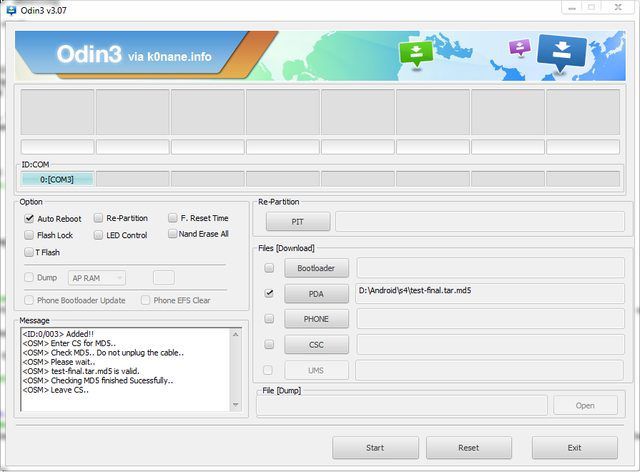Viewport: 640px width, 472px height.
Task: Click the PIT file button
Action: tap(296, 222)
